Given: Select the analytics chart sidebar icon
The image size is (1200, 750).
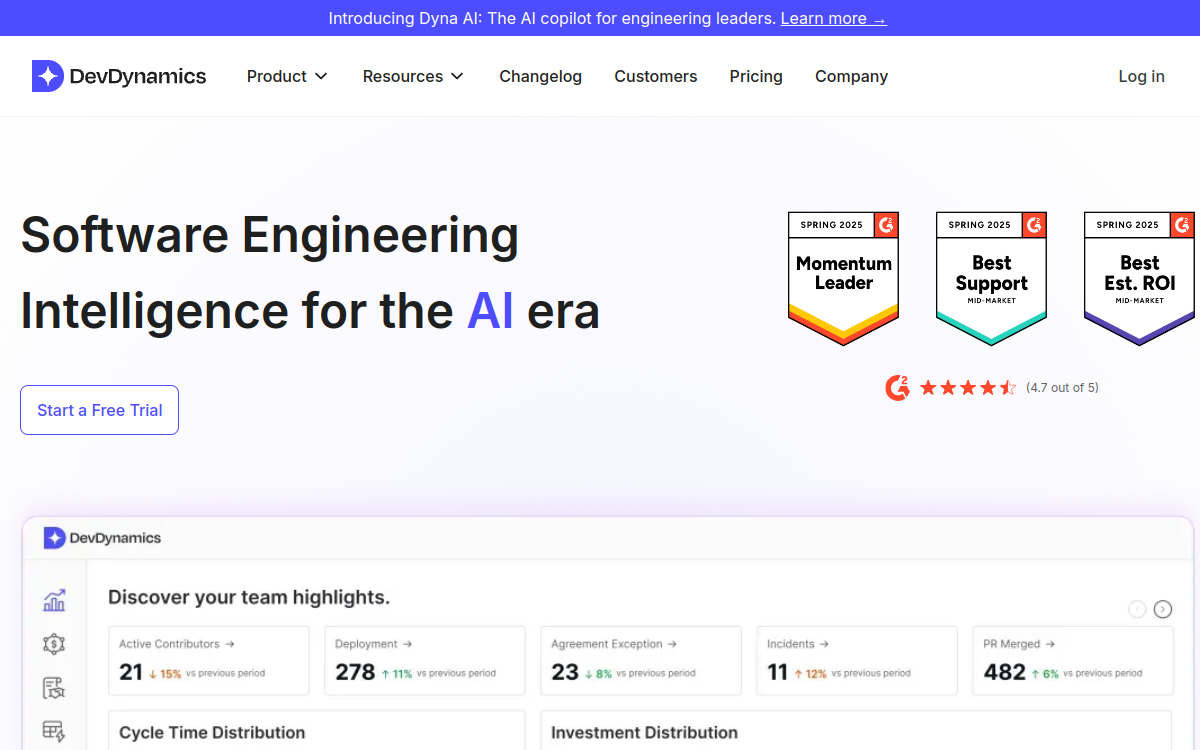Looking at the screenshot, I should coord(54,600).
